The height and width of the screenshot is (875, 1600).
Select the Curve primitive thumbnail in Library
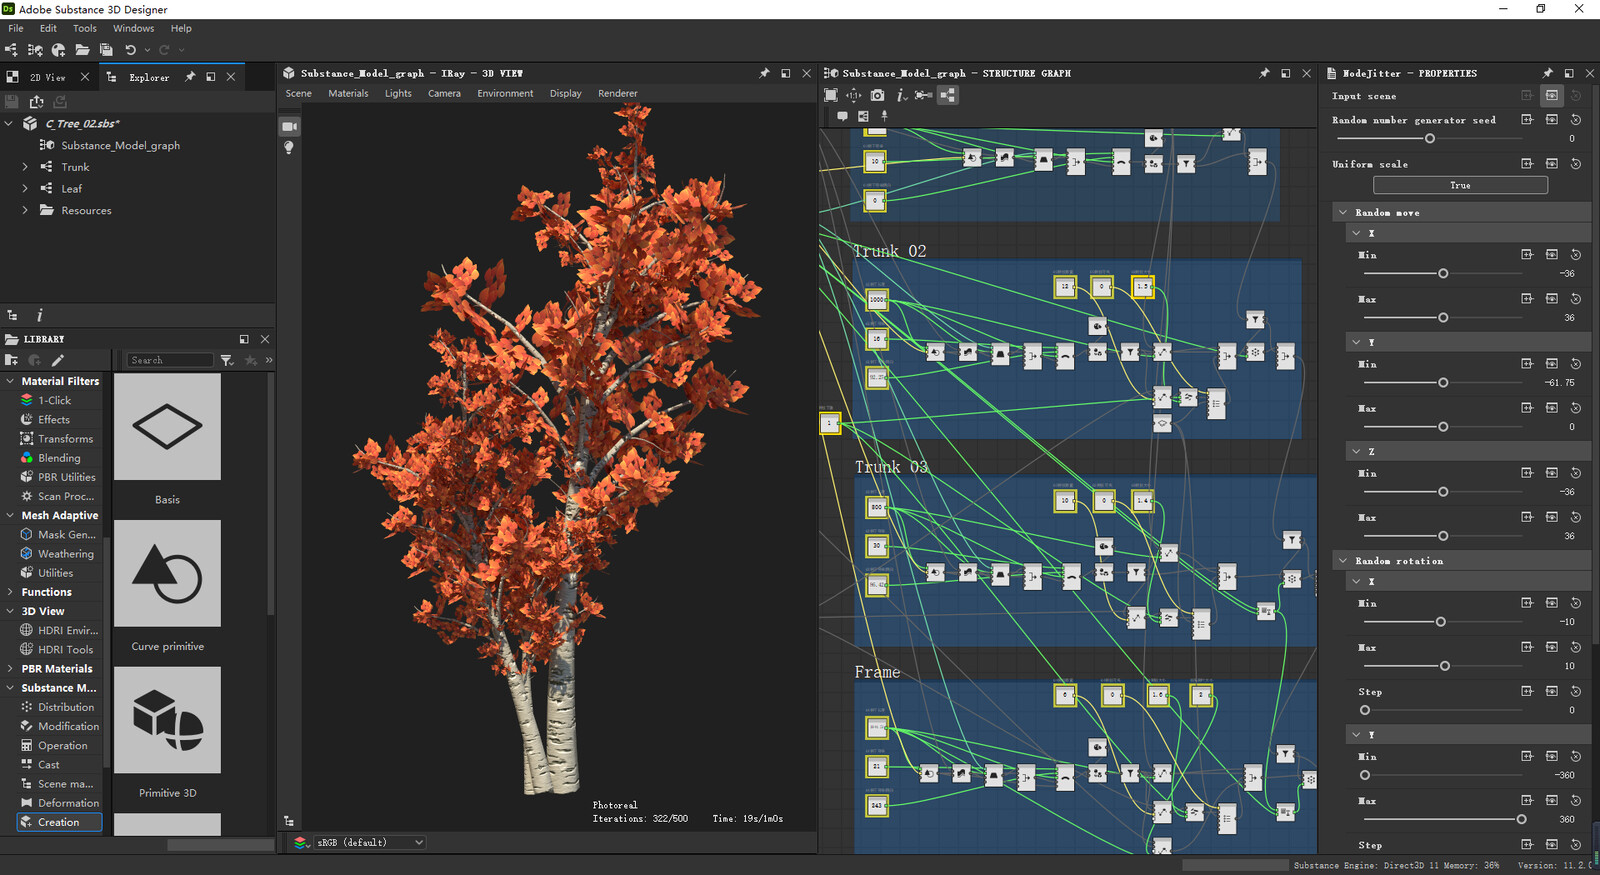[x=167, y=573]
